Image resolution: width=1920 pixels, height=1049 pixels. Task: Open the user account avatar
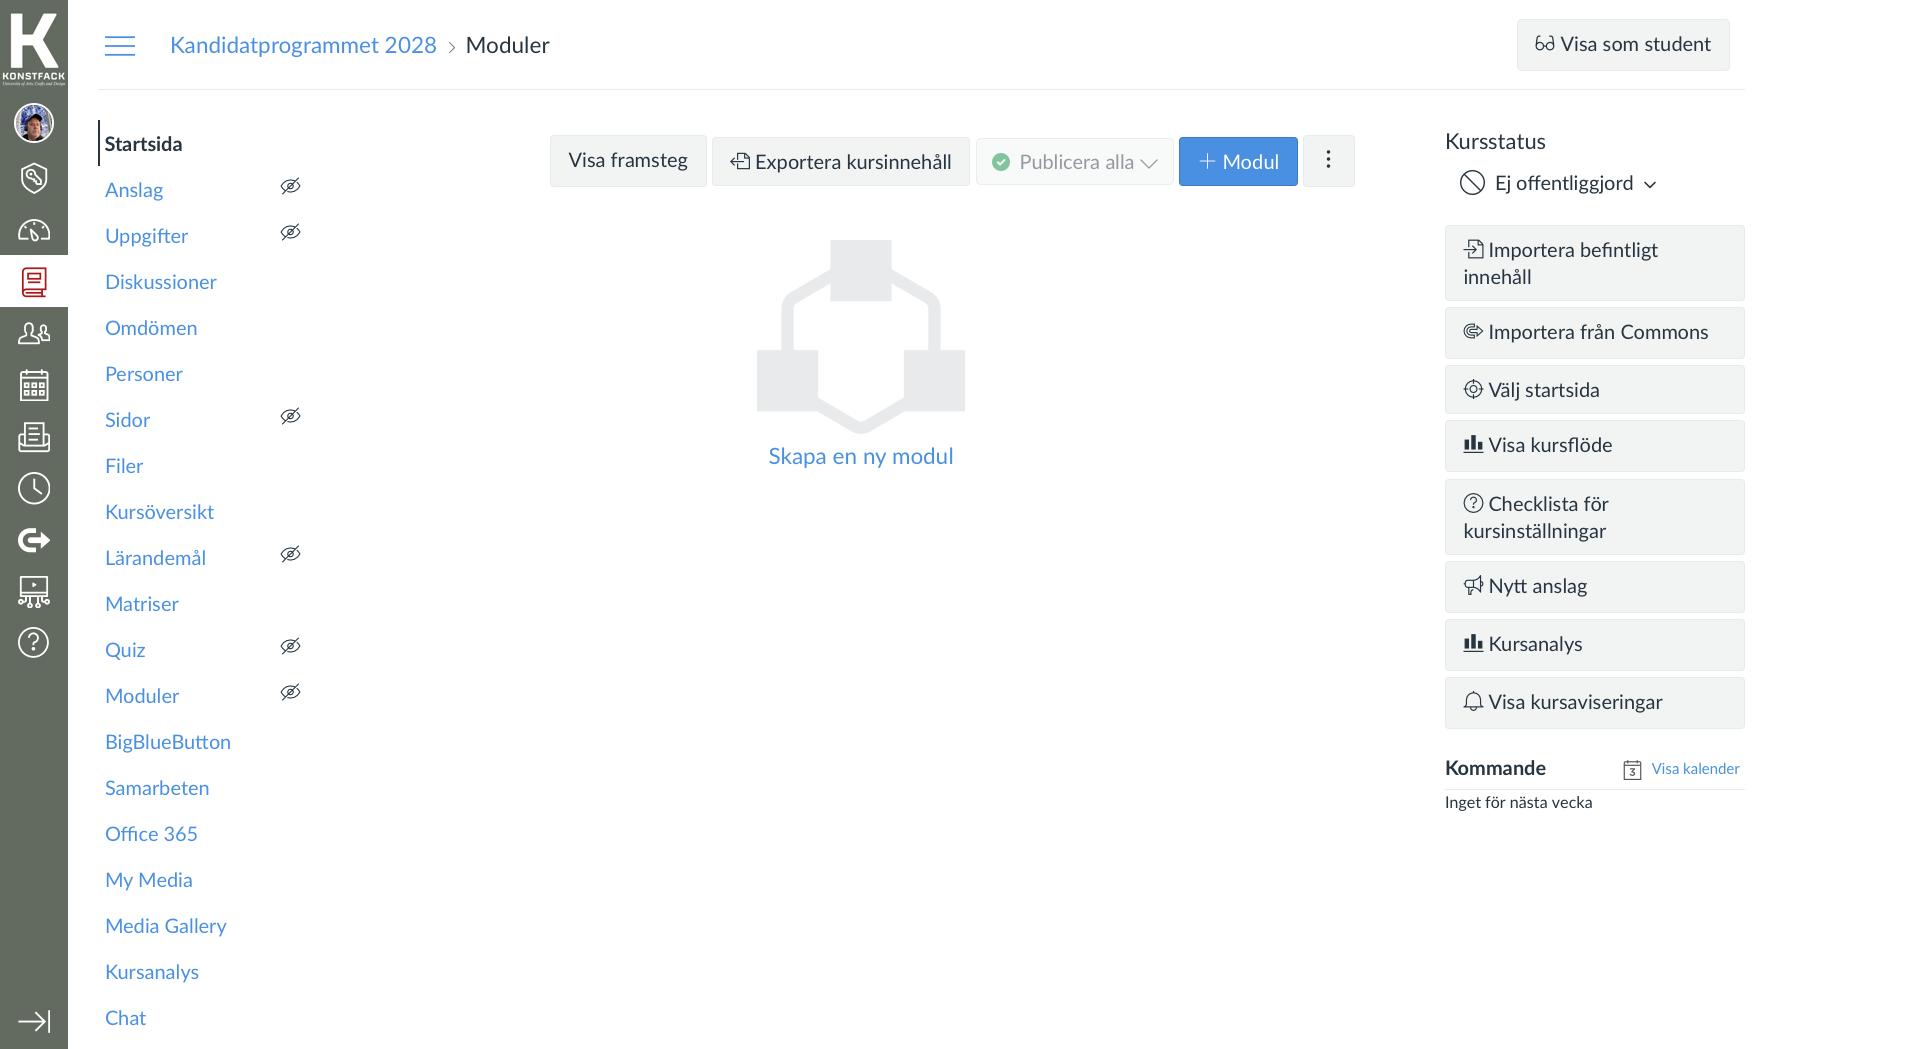click(34, 123)
